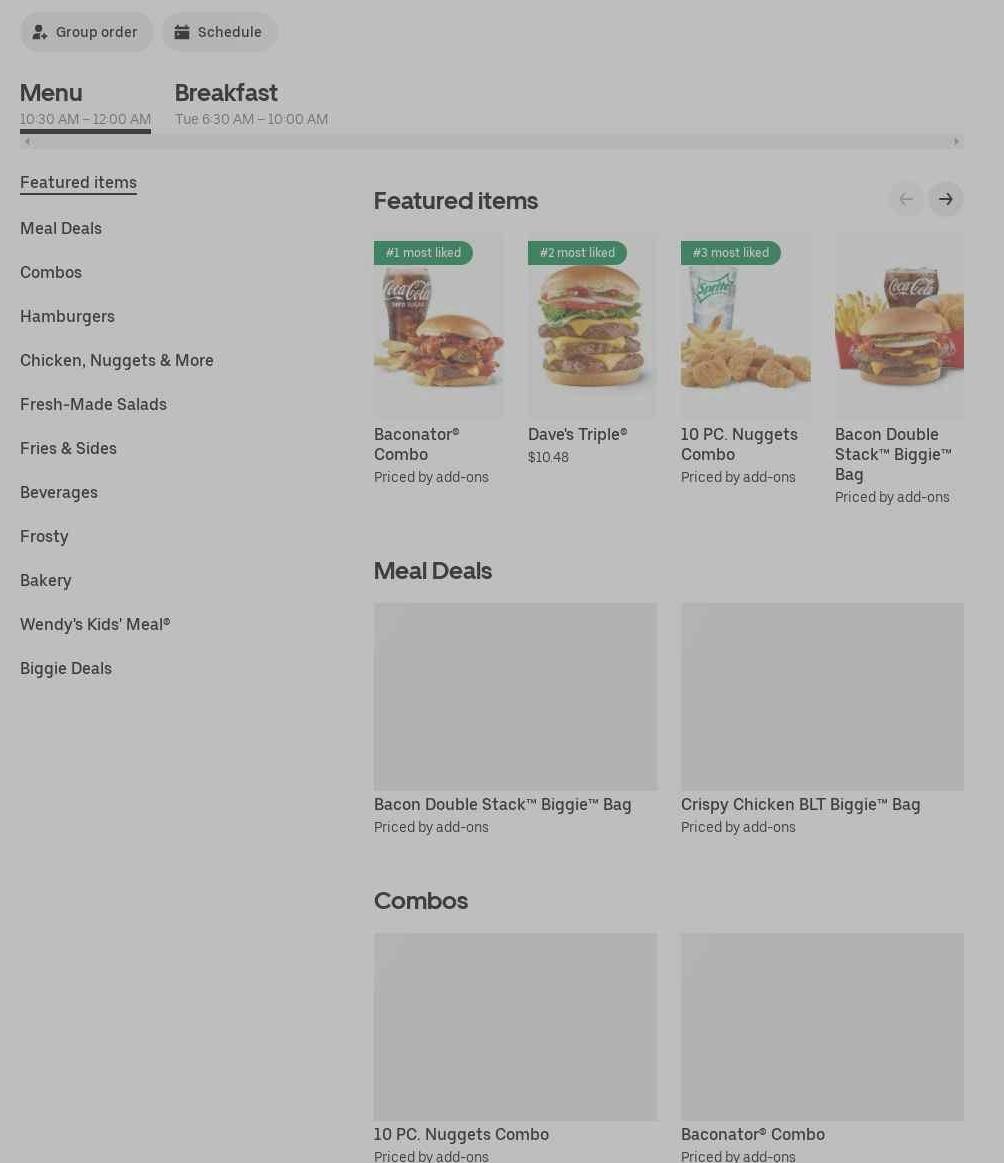Go to the Frosty category

[x=44, y=536]
